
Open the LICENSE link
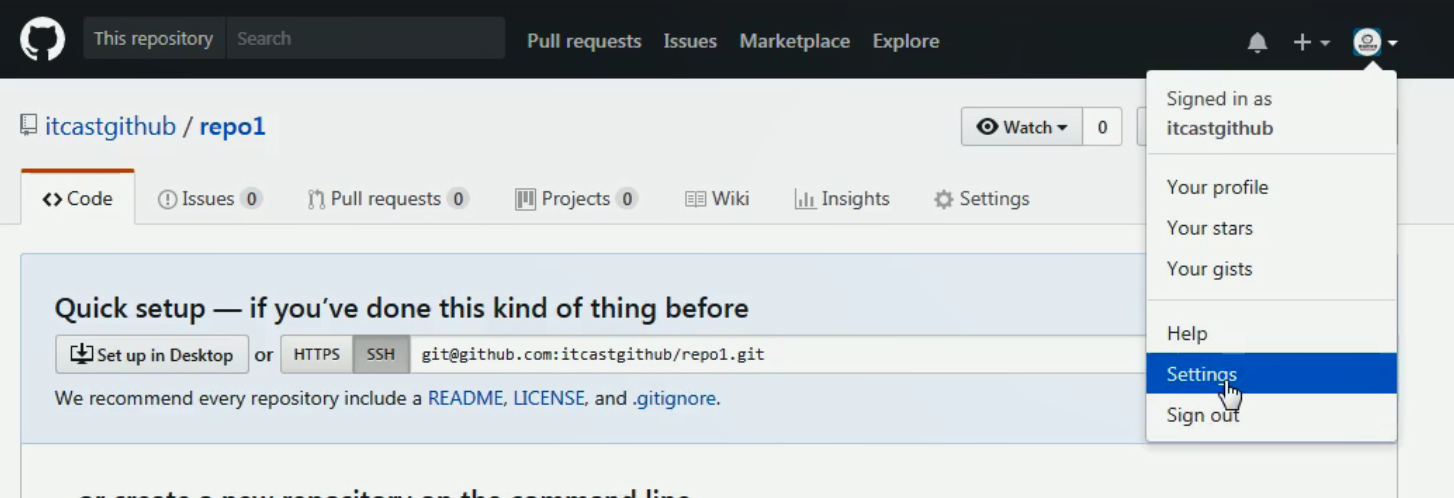coord(548,398)
